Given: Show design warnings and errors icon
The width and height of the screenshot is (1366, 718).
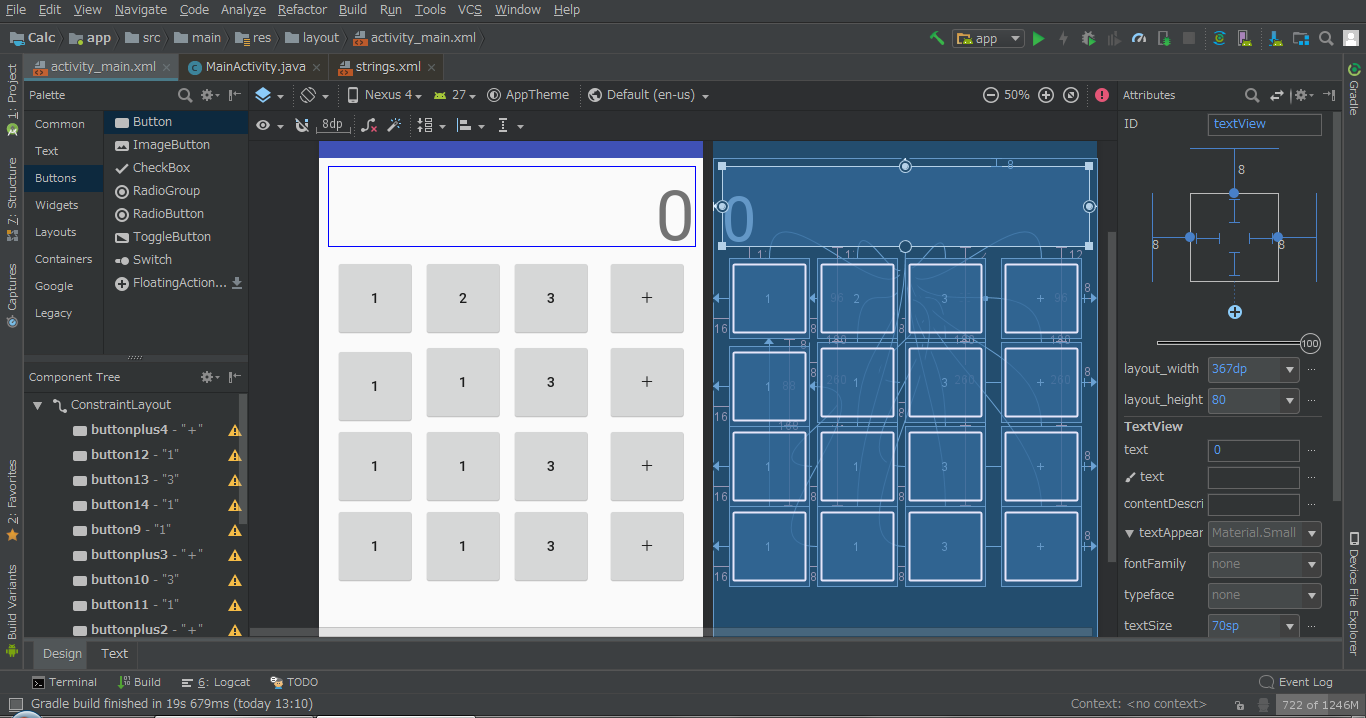Looking at the screenshot, I should (1102, 95).
